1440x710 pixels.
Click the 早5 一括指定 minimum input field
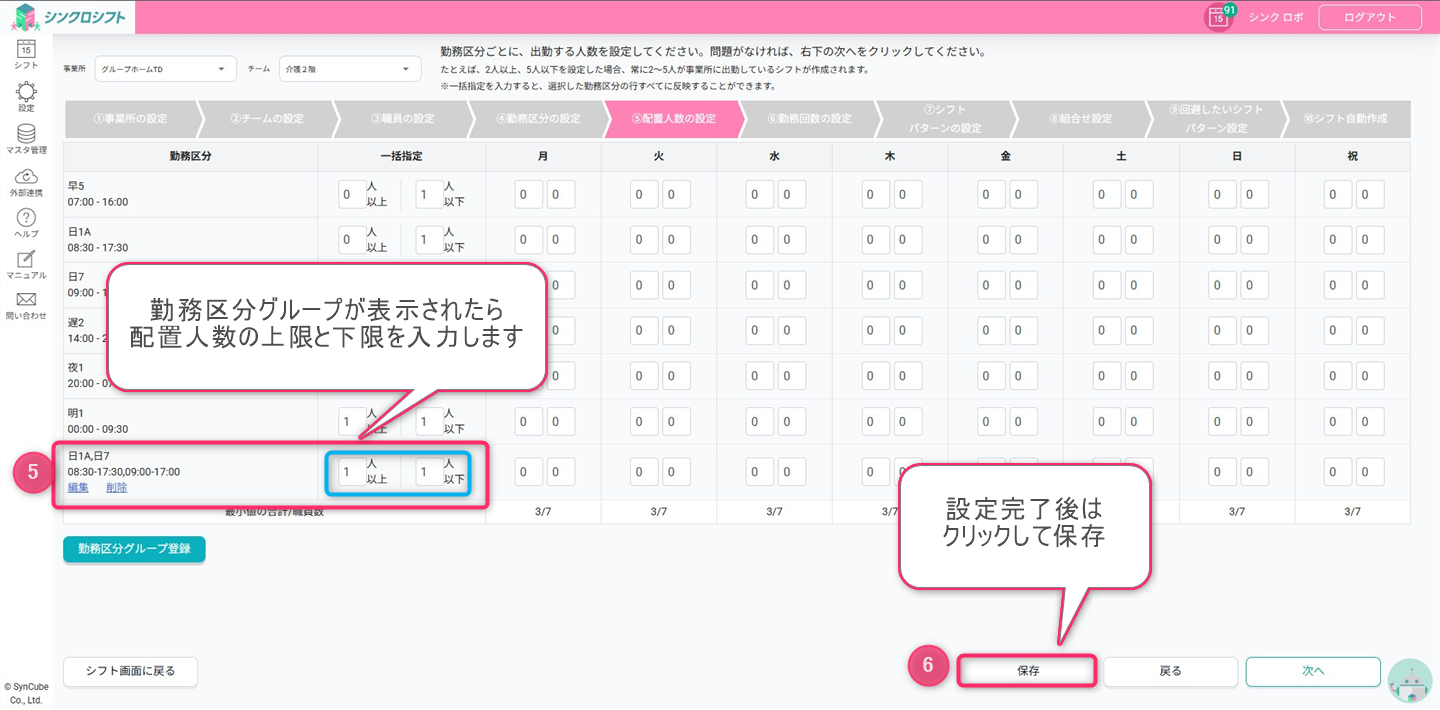click(351, 195)
